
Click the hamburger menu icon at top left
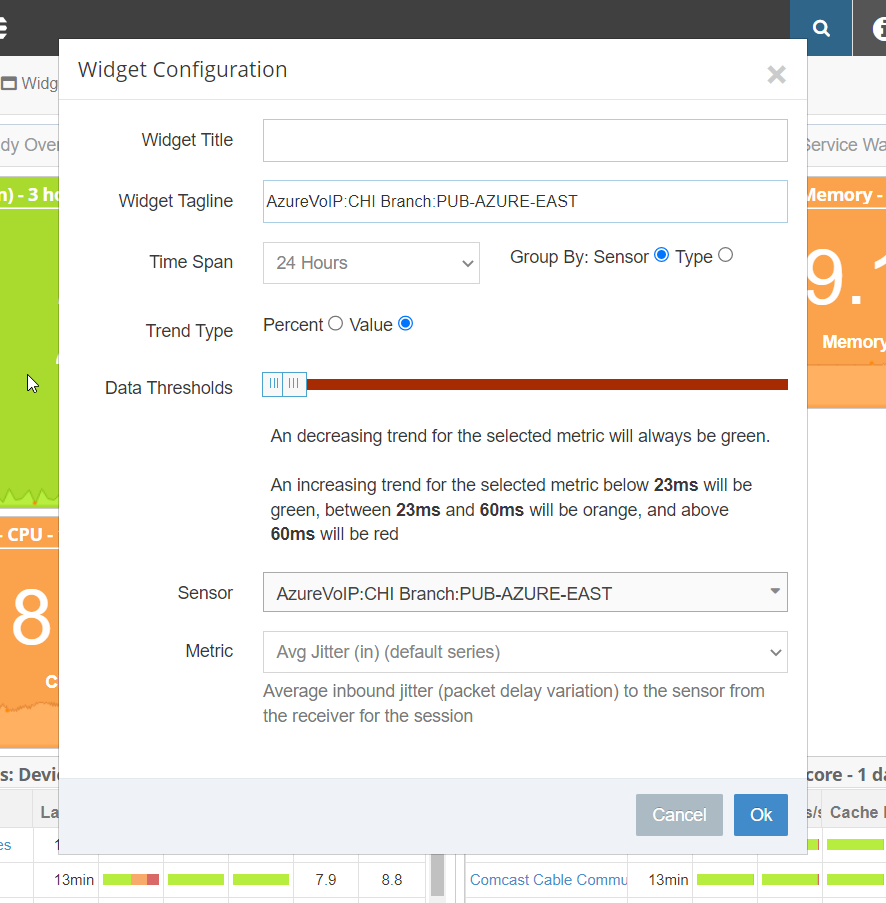pos(3,28)
